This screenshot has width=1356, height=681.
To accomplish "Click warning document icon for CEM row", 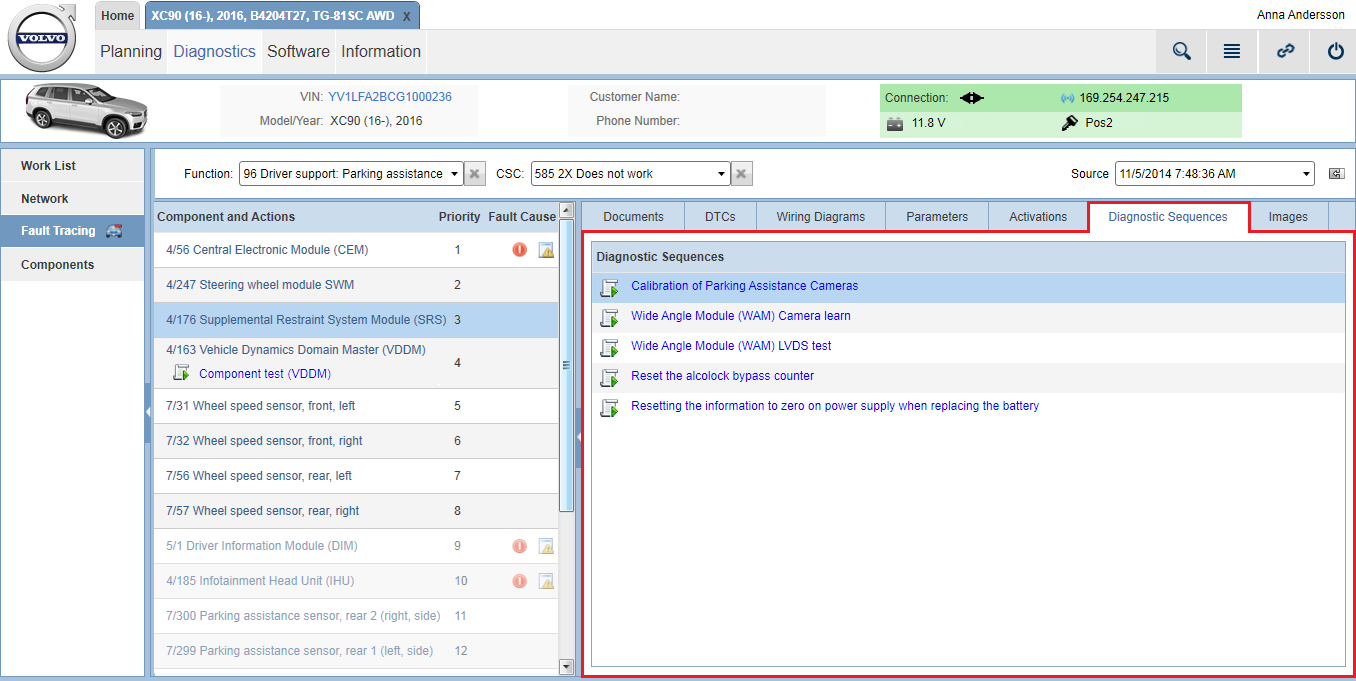I will (546, 250).
